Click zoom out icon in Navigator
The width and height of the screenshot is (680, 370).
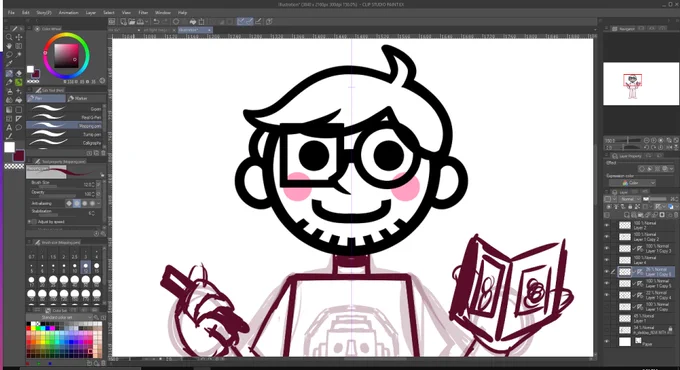pos(647,141)
